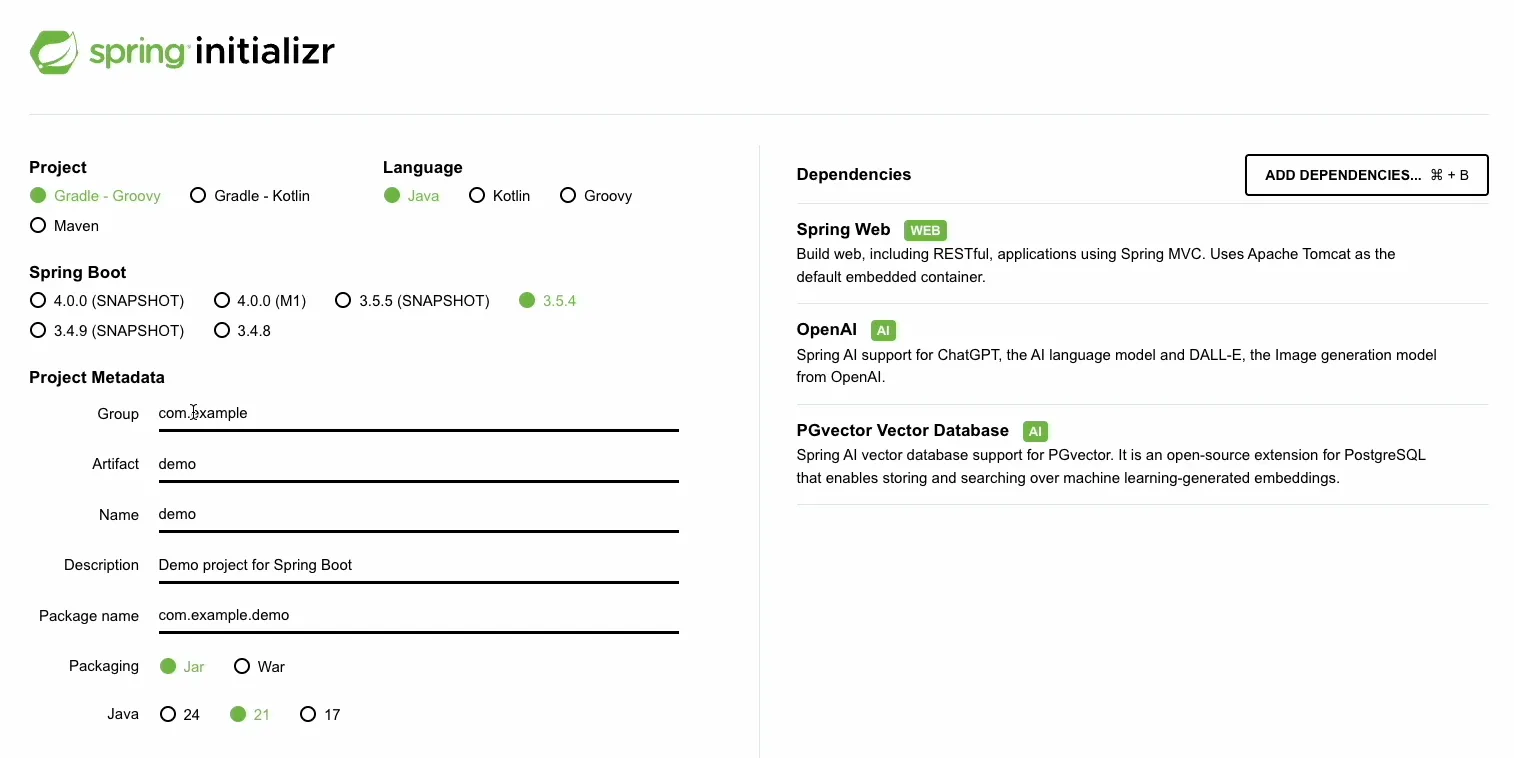Select Gradle - Kotlin project type
This screenshot has width=1514, height=758.
[198, 196]
